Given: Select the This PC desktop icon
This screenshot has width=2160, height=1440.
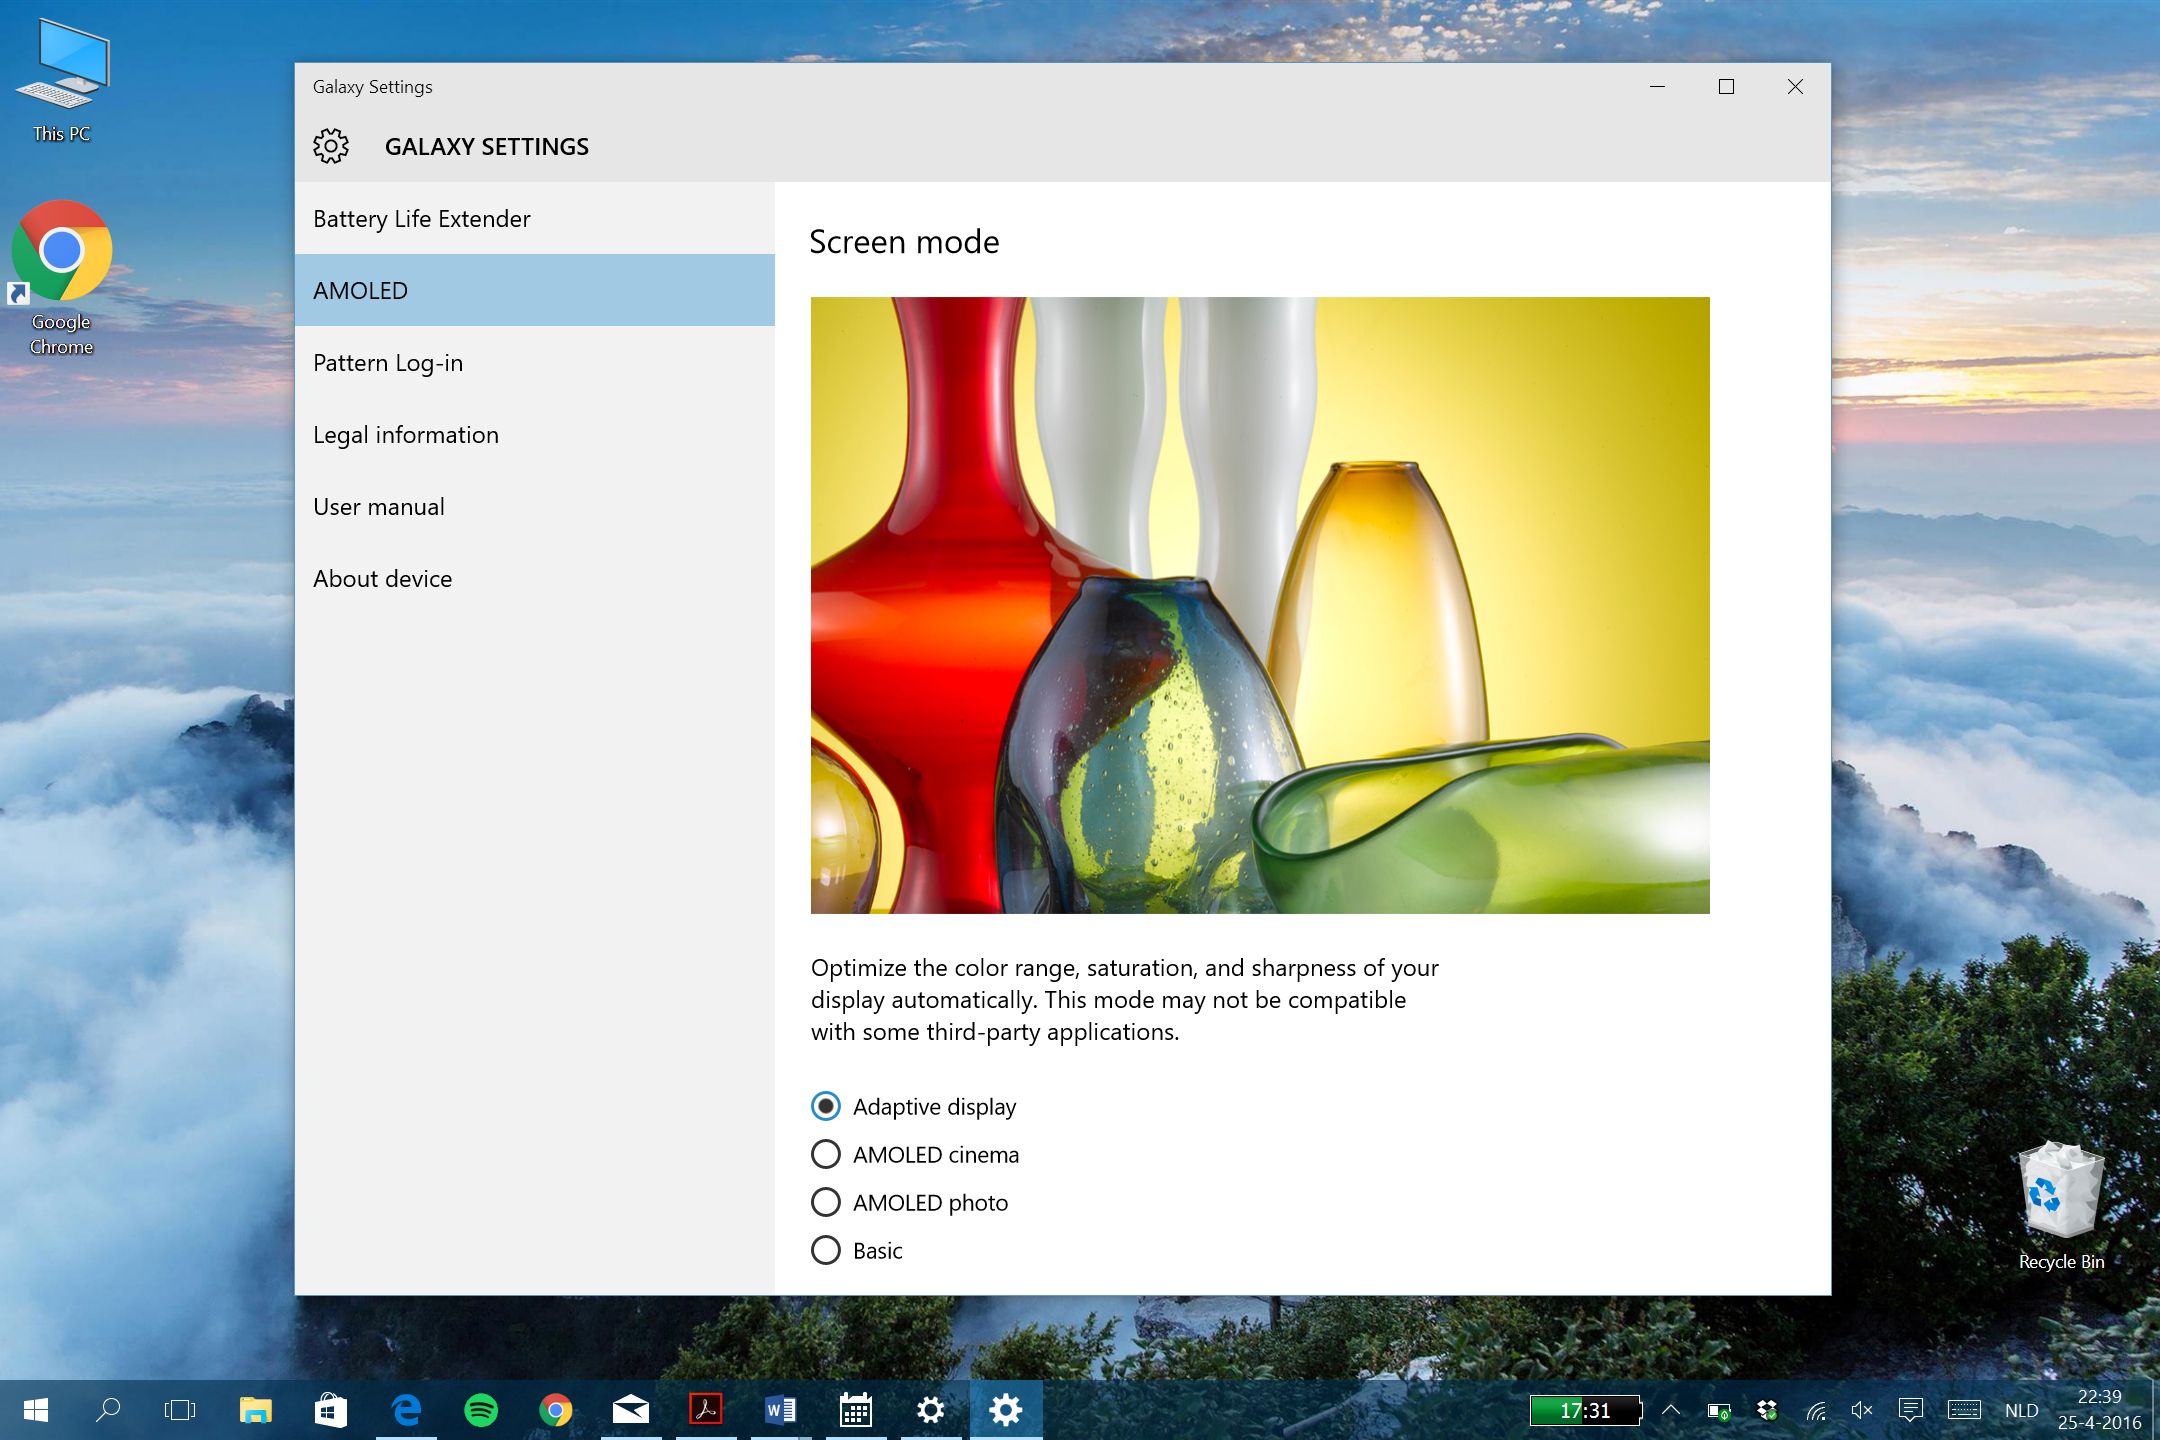Looking at the screenshot, I should tap(62, 80).
